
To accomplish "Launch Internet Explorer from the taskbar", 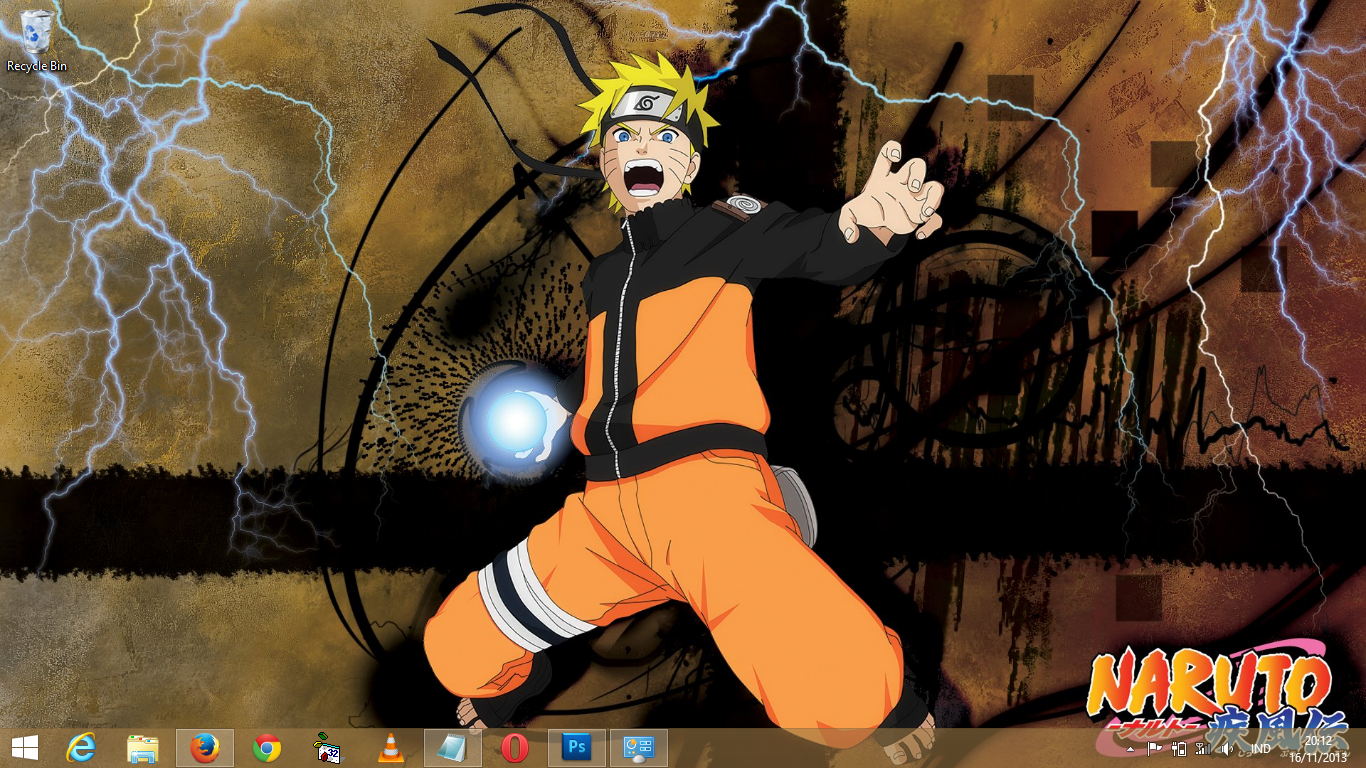I will [81, 748].
